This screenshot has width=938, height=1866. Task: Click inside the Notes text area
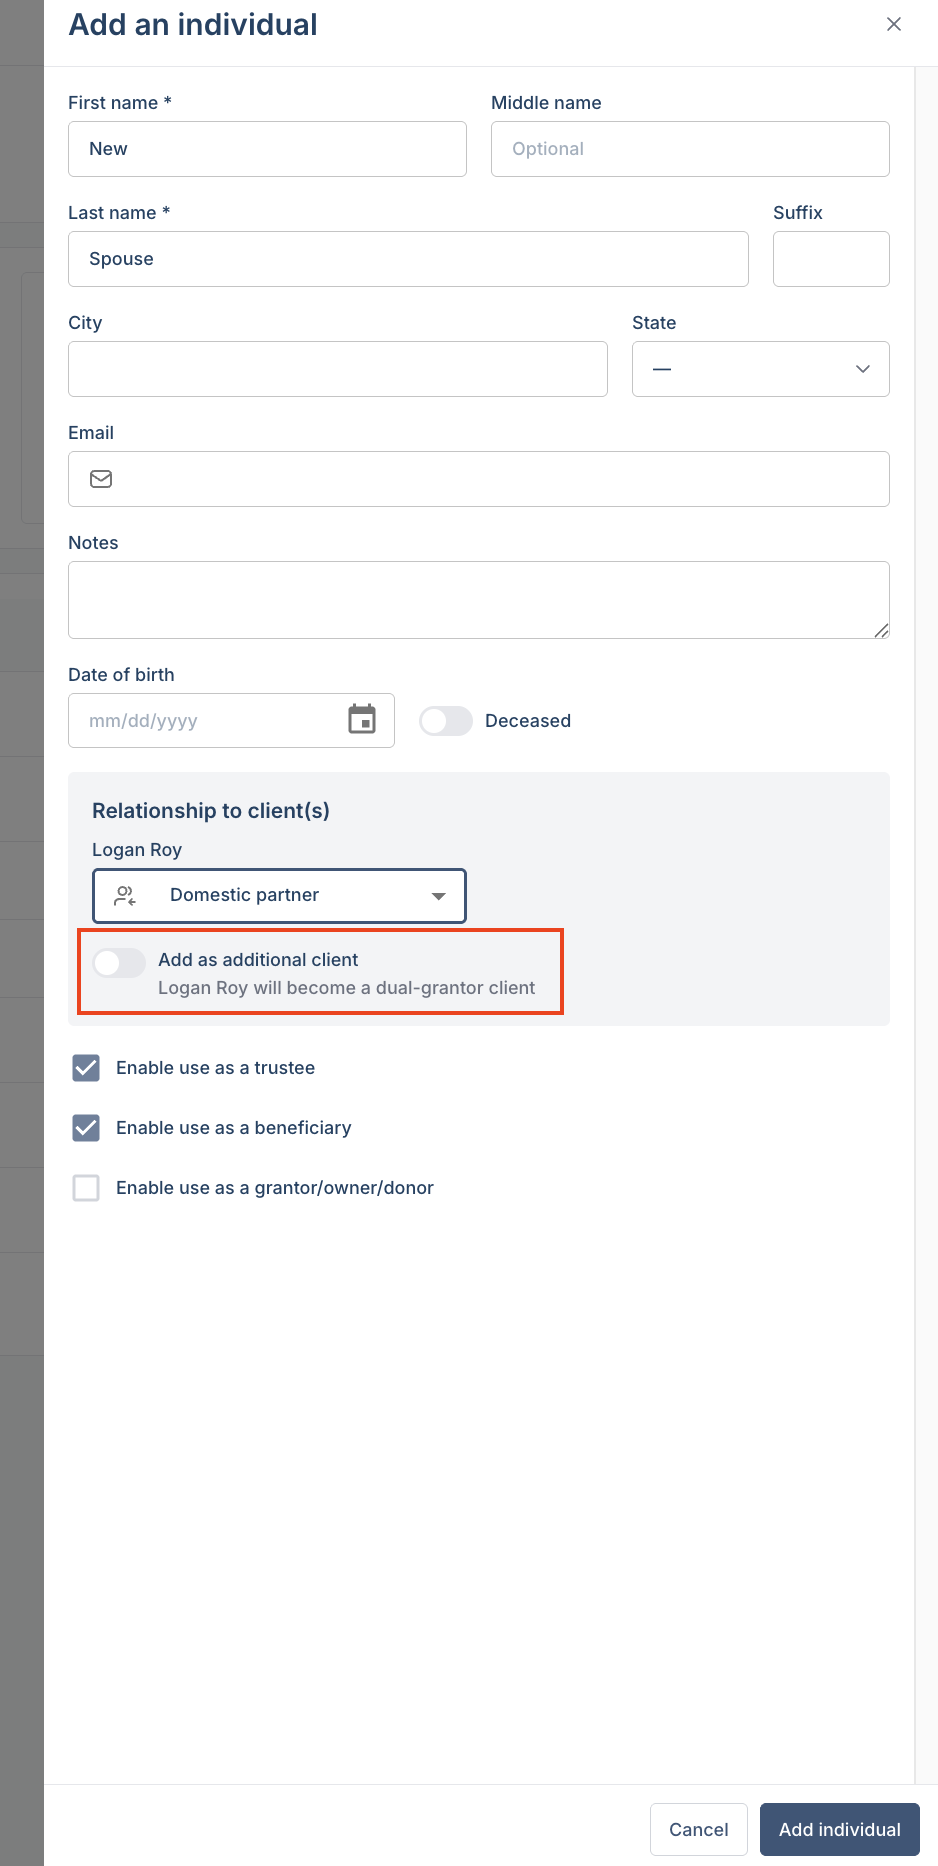click(x=479, y=600)
